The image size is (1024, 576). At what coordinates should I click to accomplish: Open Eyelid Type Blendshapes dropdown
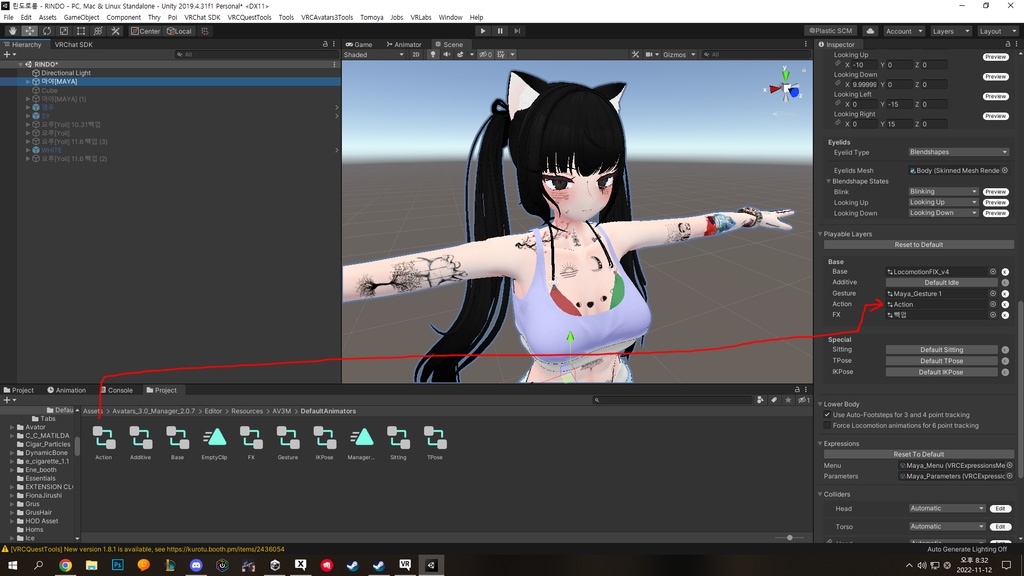958,152
